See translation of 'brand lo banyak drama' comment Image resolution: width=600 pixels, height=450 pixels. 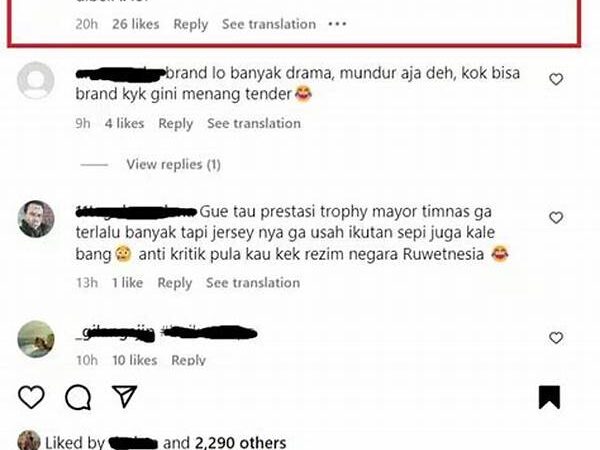(x=254, y=124)
